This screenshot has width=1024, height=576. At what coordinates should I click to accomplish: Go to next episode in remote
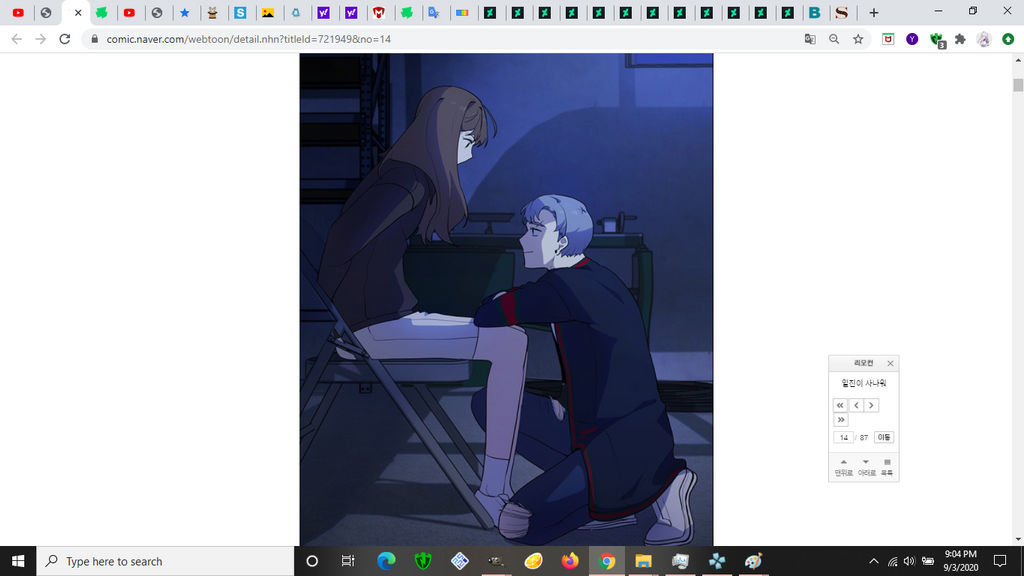pos(871,406)
